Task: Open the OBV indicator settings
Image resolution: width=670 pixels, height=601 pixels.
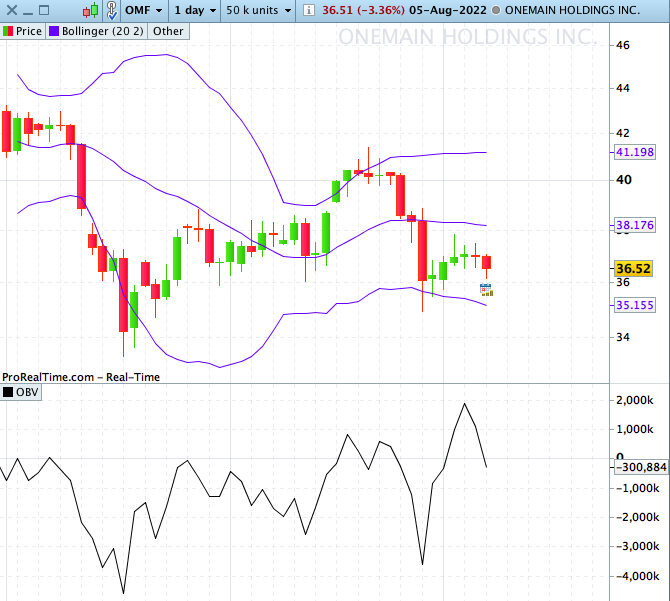Action: pyautogui.click(x=21, y=392)
